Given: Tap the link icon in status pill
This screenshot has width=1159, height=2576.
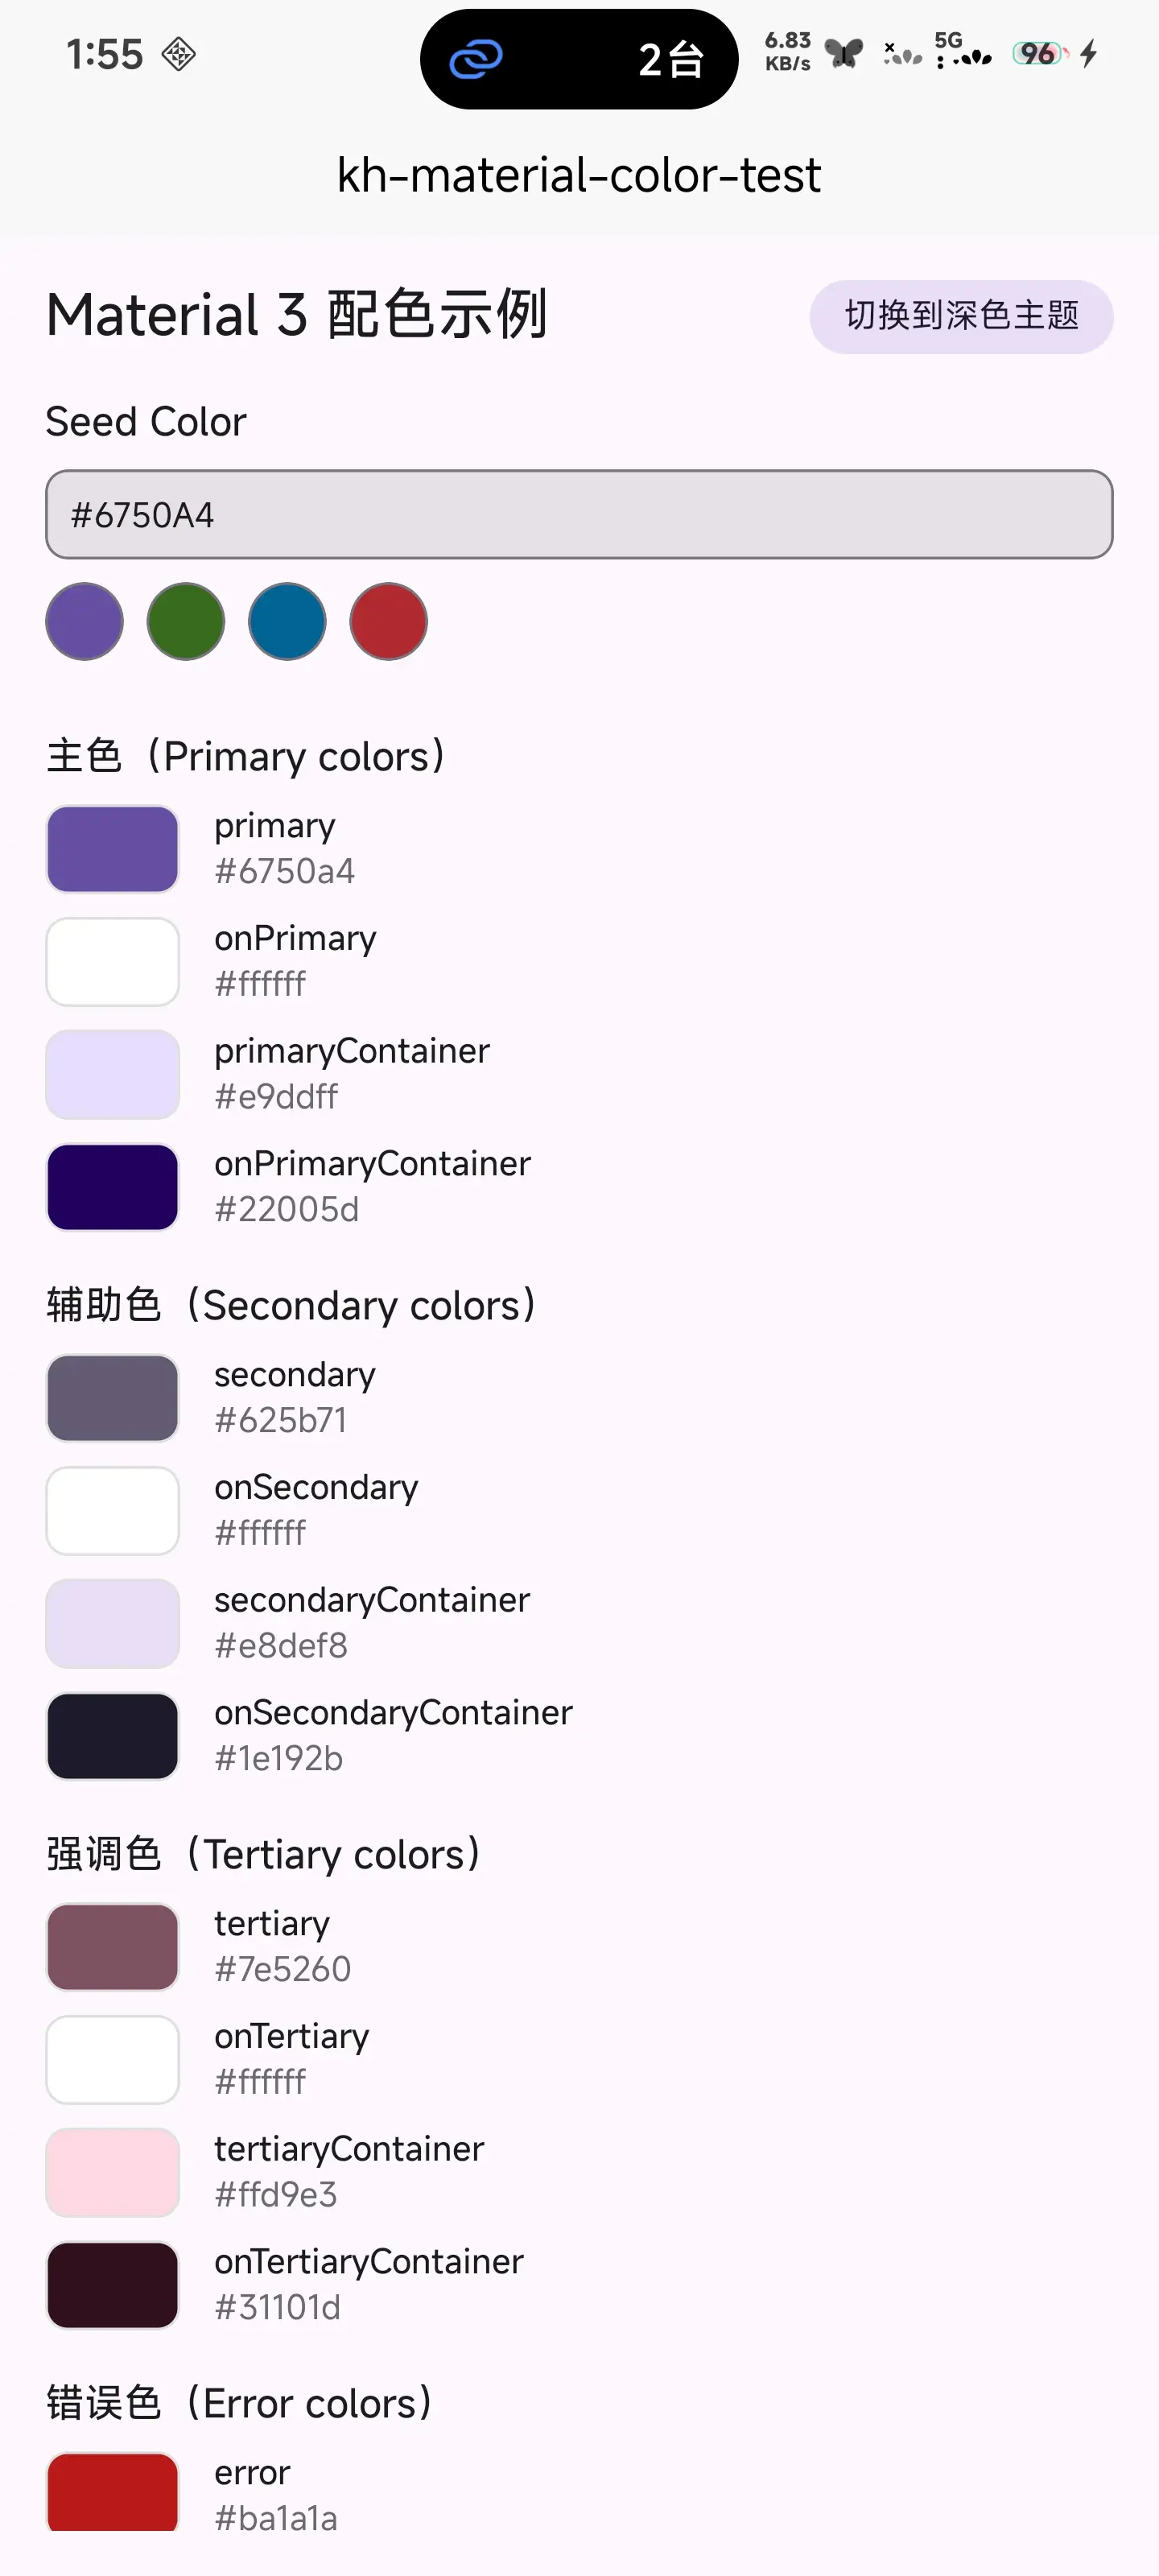Looking at the screenshot, I should coord(476,59).
